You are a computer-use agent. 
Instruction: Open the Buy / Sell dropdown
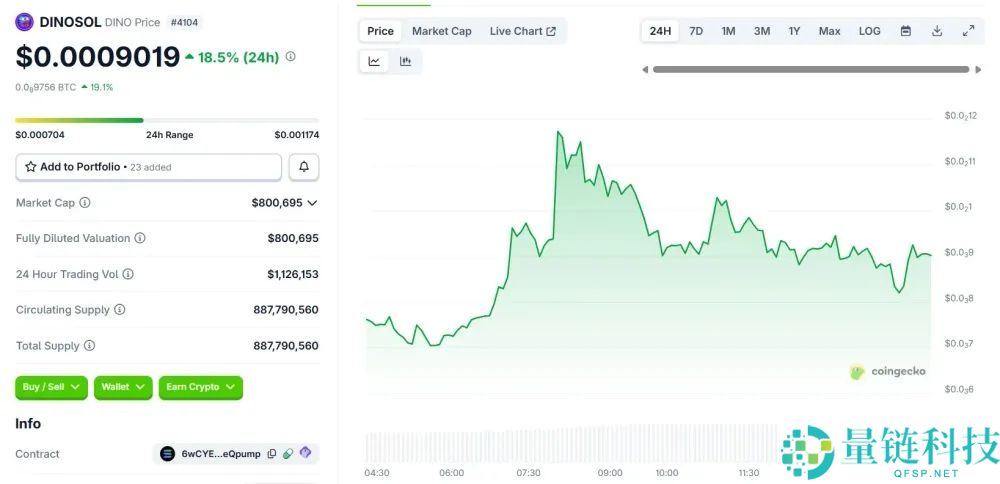pos(51,387)
